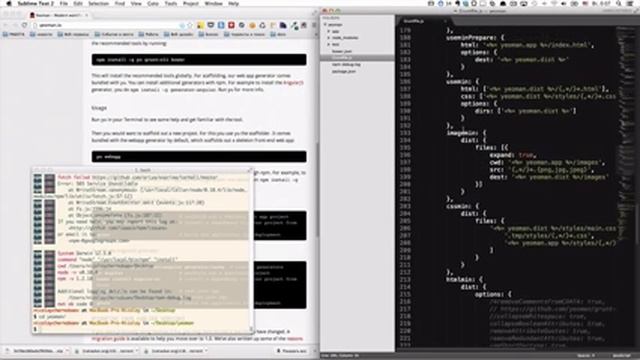The image size is (640, 360).
Task: Open the Selection menu
Action: pyautogui.click(x=99, y=3)
